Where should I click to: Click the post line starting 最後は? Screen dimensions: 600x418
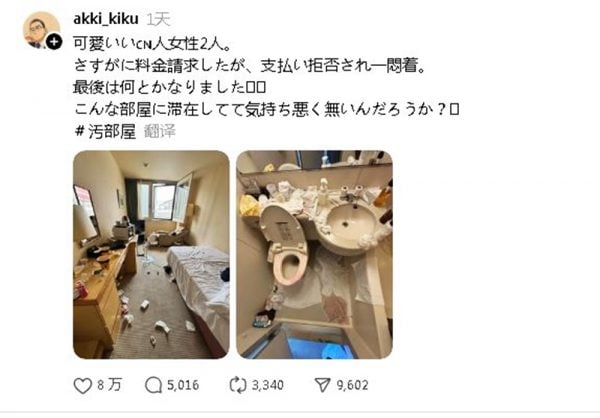click(169, 88)
